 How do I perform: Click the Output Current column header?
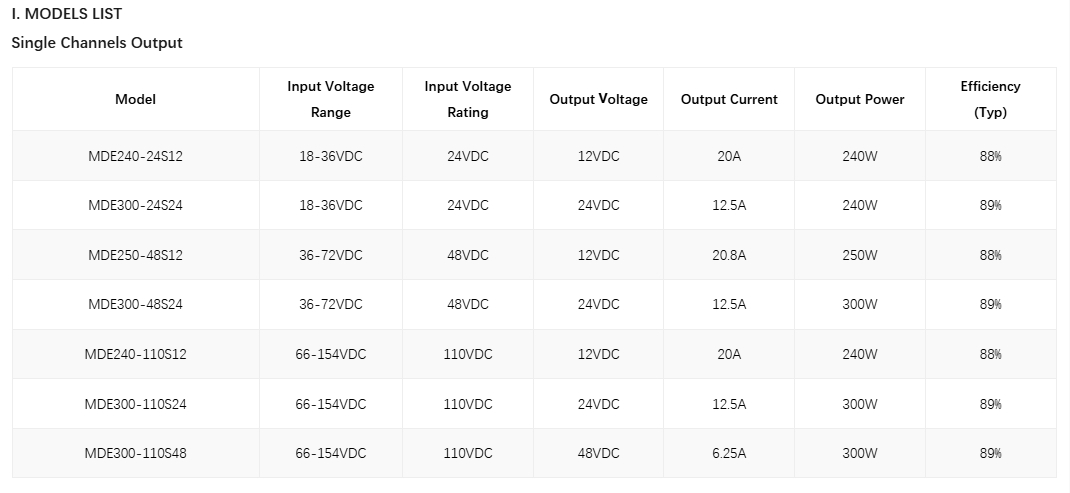coord(729,100)
